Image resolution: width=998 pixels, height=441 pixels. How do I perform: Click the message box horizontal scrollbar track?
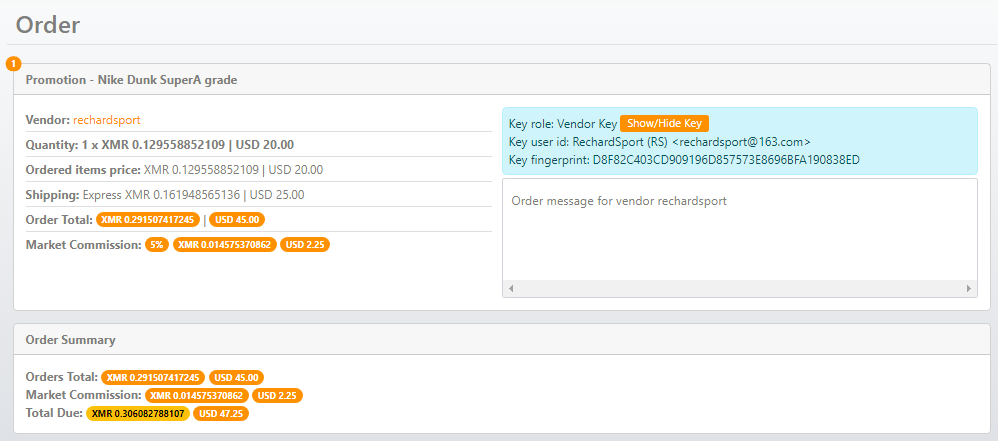[x=740, y=289]
